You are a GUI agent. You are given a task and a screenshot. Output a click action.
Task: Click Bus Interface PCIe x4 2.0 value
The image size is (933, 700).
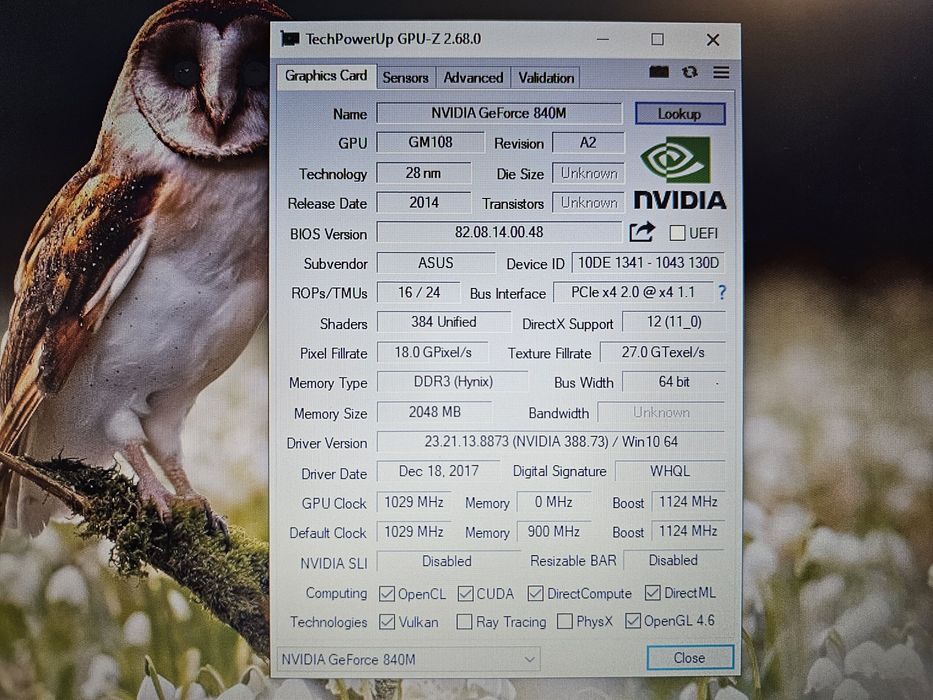click(633, 292)
